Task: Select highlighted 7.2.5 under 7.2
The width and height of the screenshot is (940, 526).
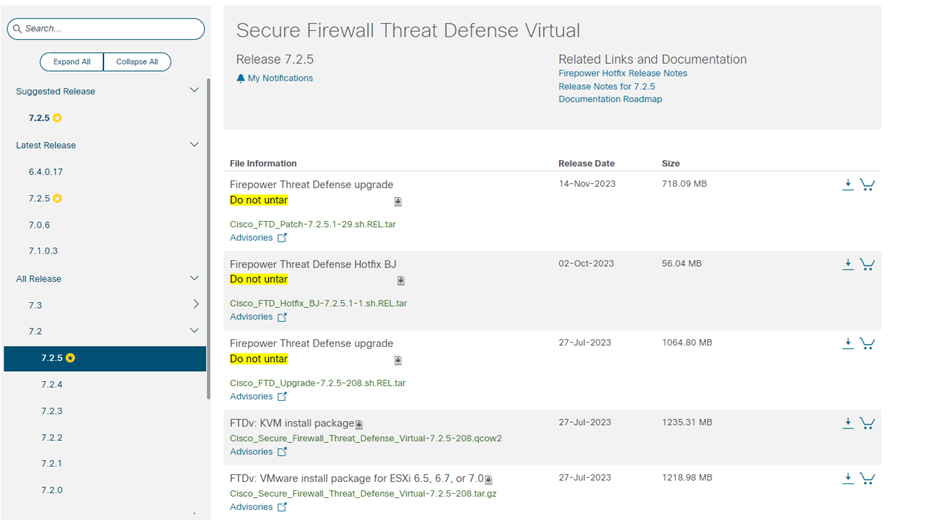Action: click(105, 358)
